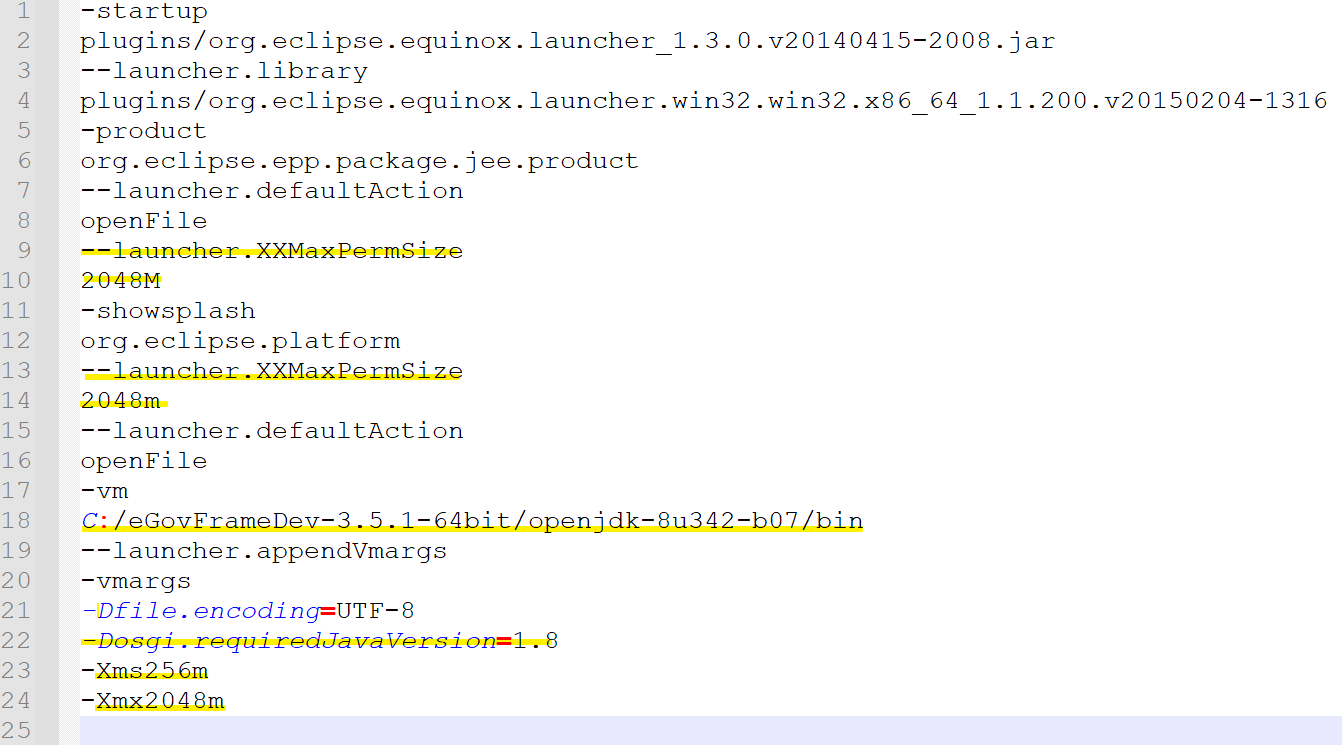Screen dimensions: 1342x745
Task: Click the "-vmargs" line
Action: pyautogui.click(x=136, y=581)
